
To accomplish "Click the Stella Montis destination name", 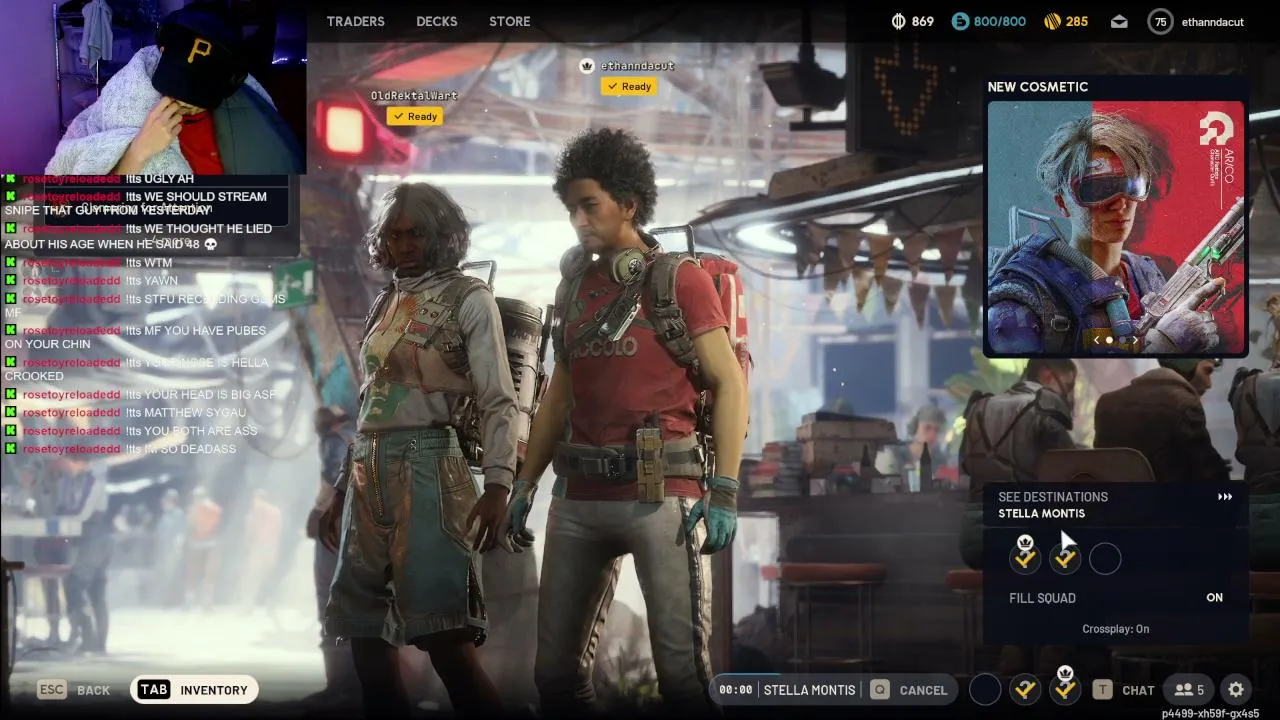I will (1041, 514).
